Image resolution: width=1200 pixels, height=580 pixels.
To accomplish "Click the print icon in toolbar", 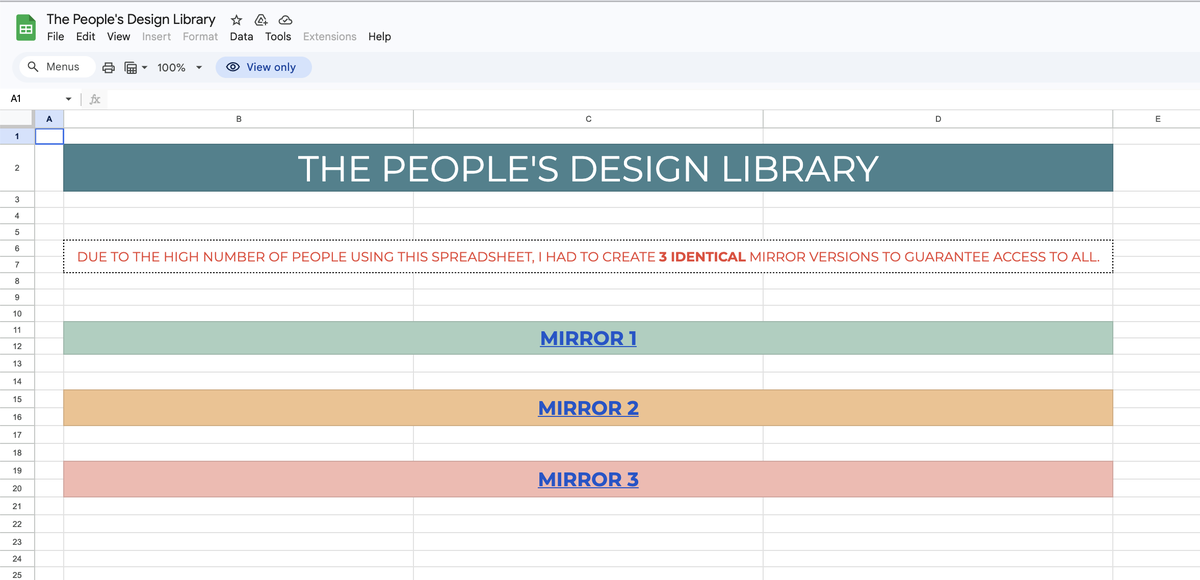I will point(109,67).
